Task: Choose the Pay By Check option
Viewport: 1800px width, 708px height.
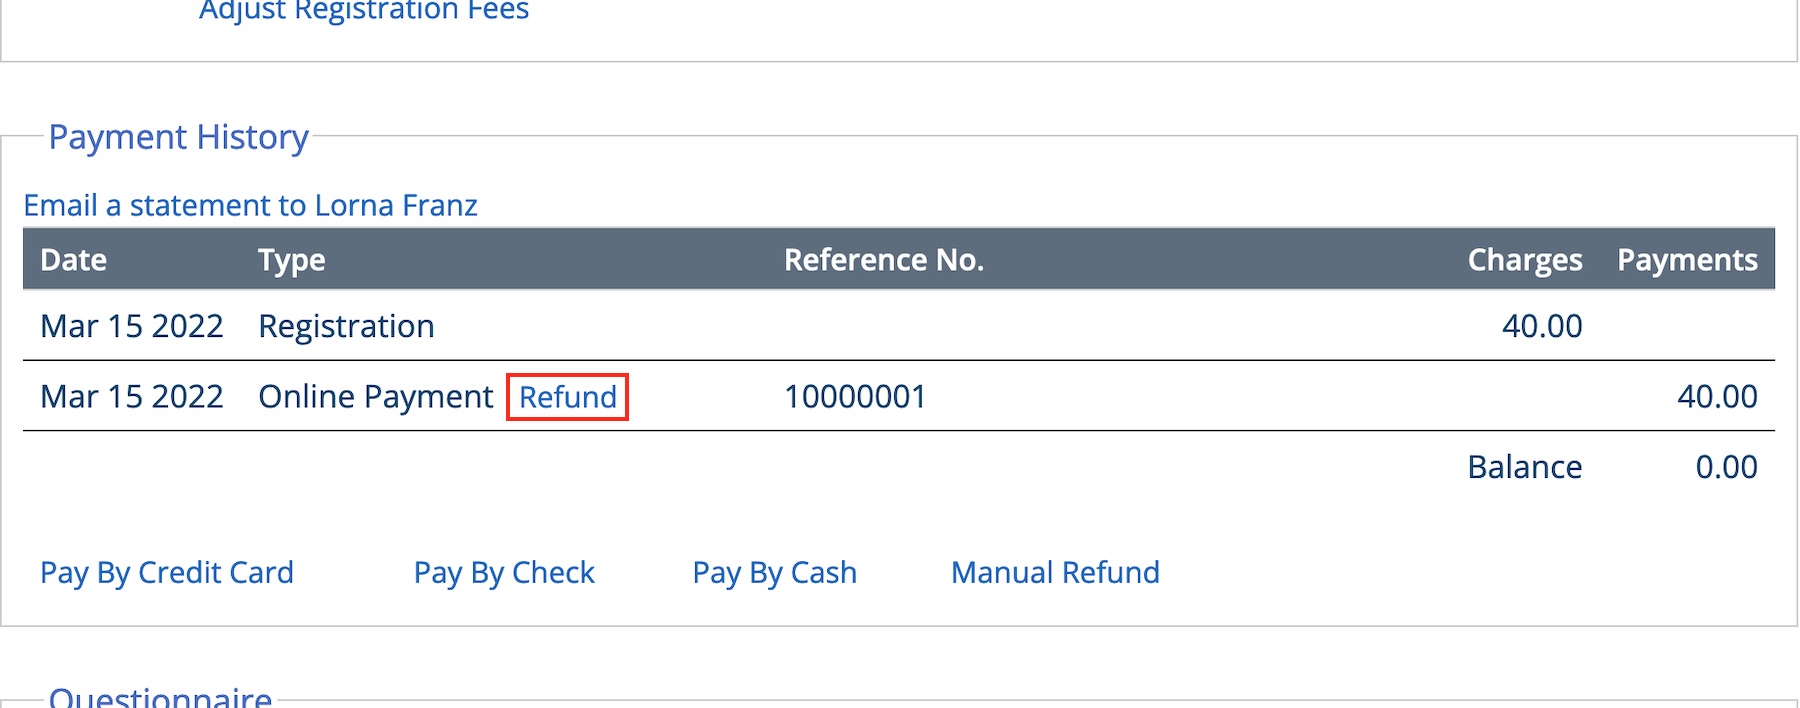Action: (504, 573)
